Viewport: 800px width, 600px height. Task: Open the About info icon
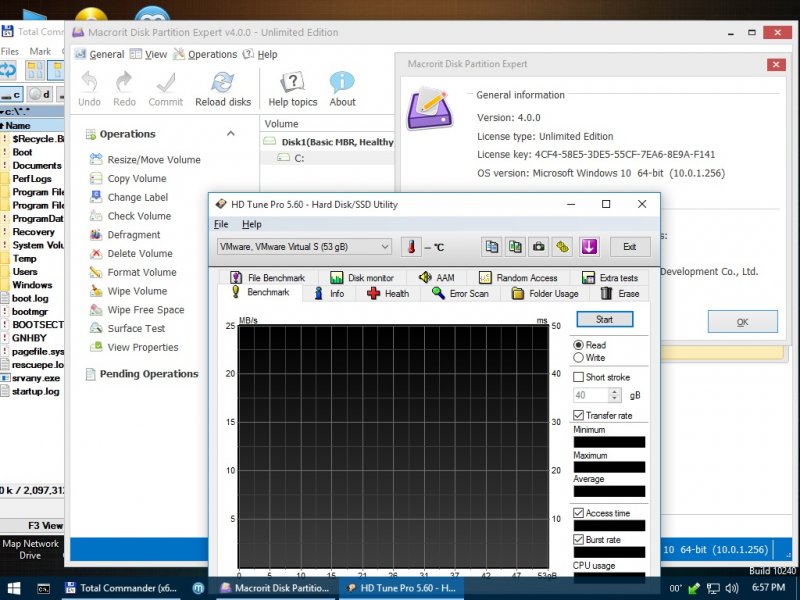(x=342, y=82)
